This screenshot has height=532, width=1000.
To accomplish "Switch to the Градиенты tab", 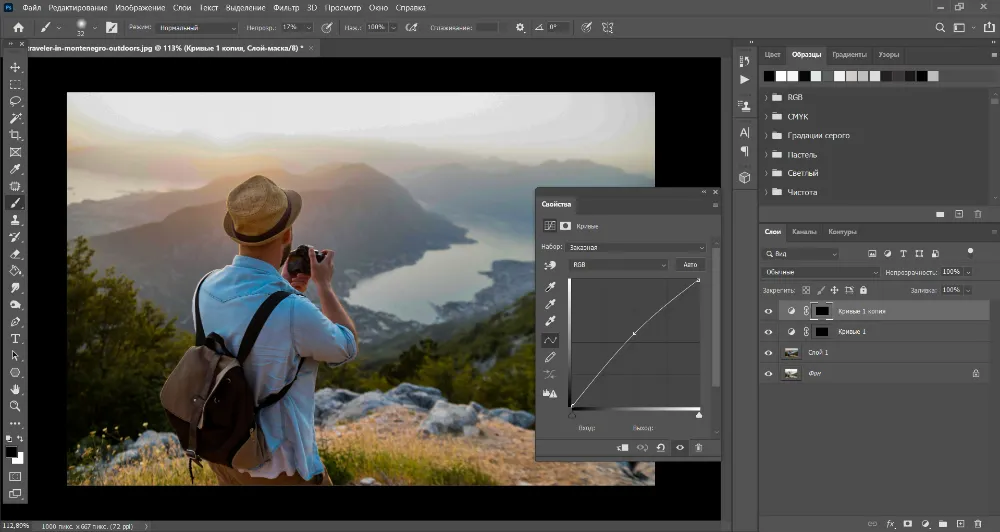I will (x=849, y=55).
